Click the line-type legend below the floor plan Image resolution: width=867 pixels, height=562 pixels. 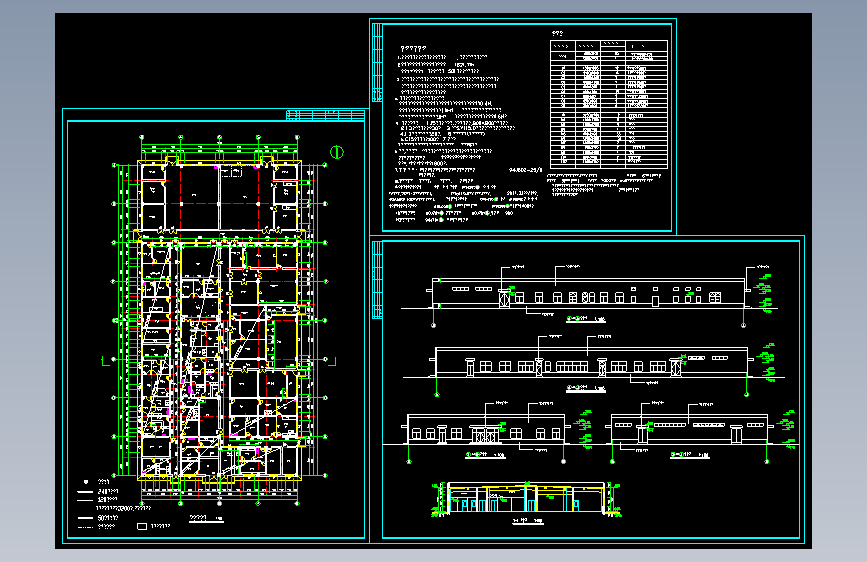point(124,505)
